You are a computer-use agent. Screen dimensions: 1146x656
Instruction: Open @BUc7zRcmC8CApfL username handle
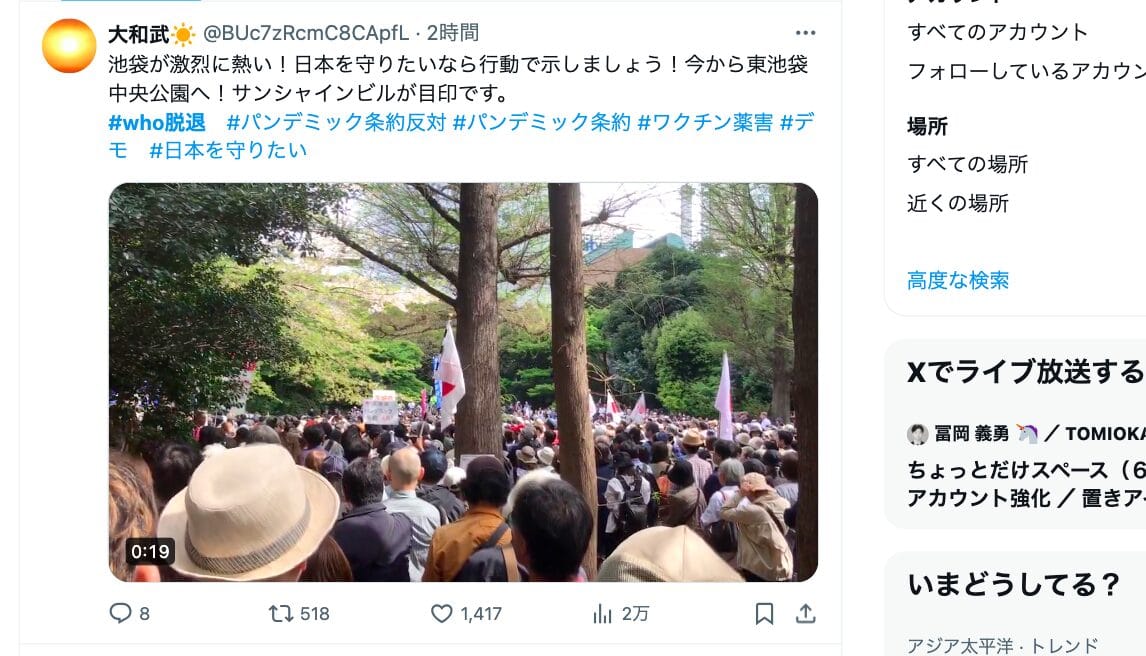click(x=306, y=33)
